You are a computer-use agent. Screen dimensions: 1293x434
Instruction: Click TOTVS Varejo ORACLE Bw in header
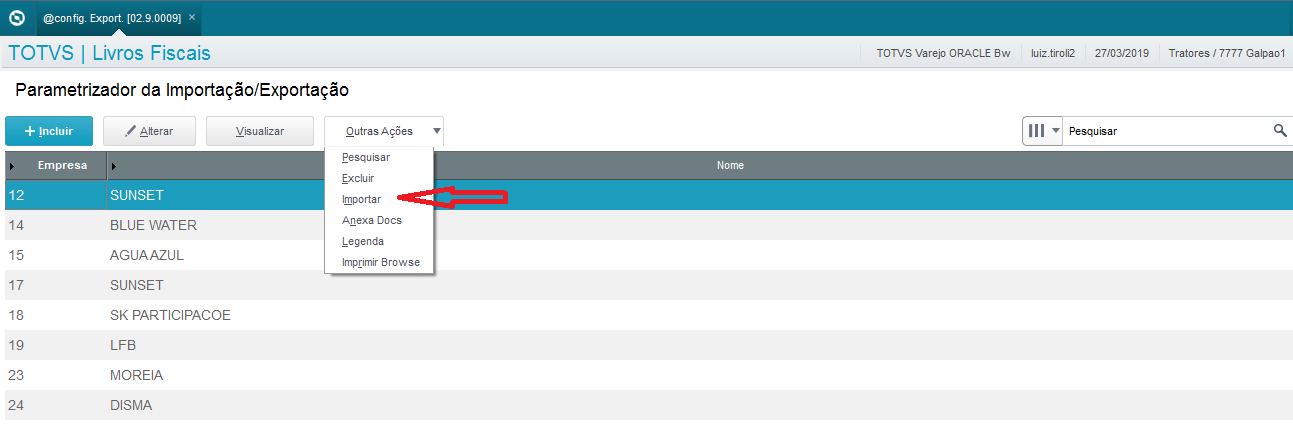[x=943, y=53]
